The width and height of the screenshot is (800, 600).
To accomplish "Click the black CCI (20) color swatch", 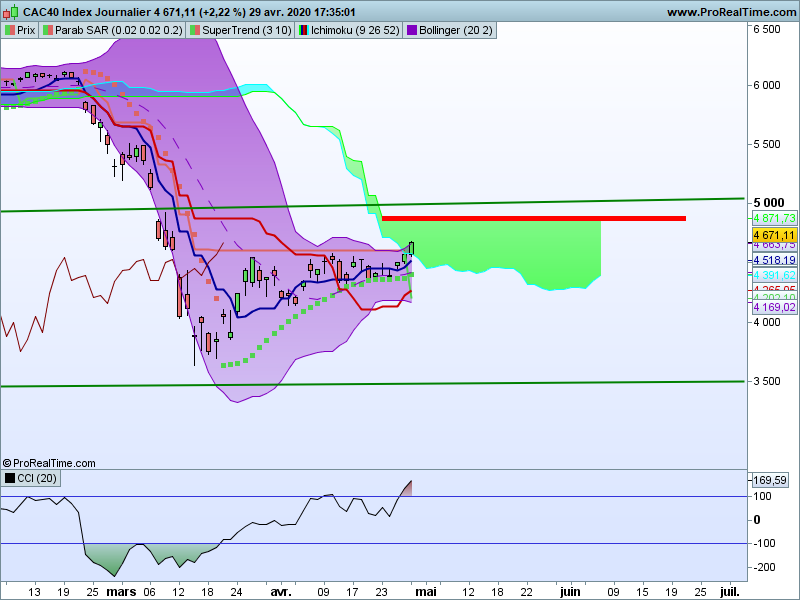I will pyautogui.click(x=10, y=479).
